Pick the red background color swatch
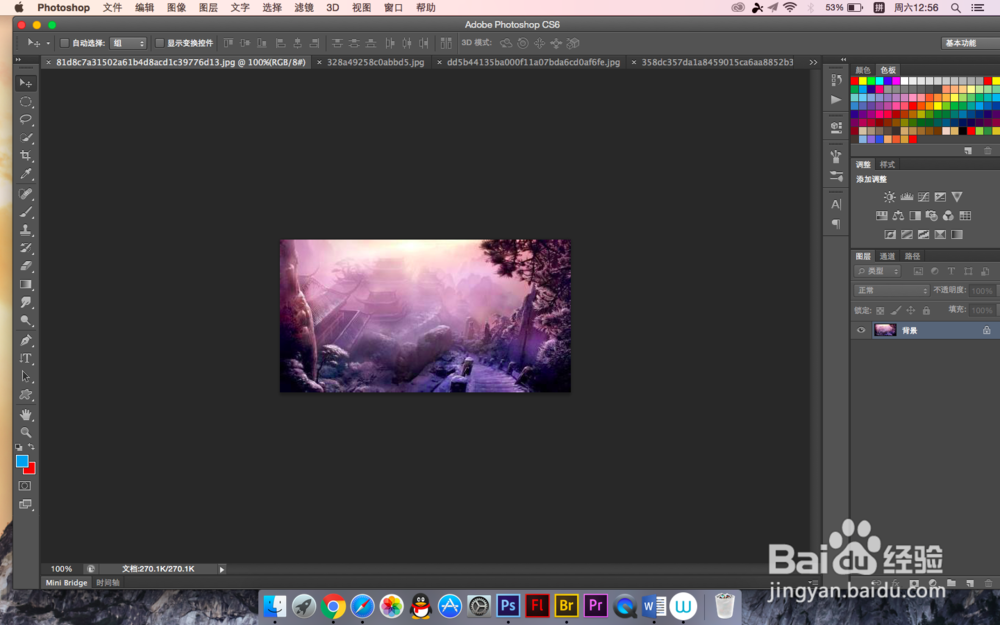The image size is (1000, 625). [x=31, y=469]
